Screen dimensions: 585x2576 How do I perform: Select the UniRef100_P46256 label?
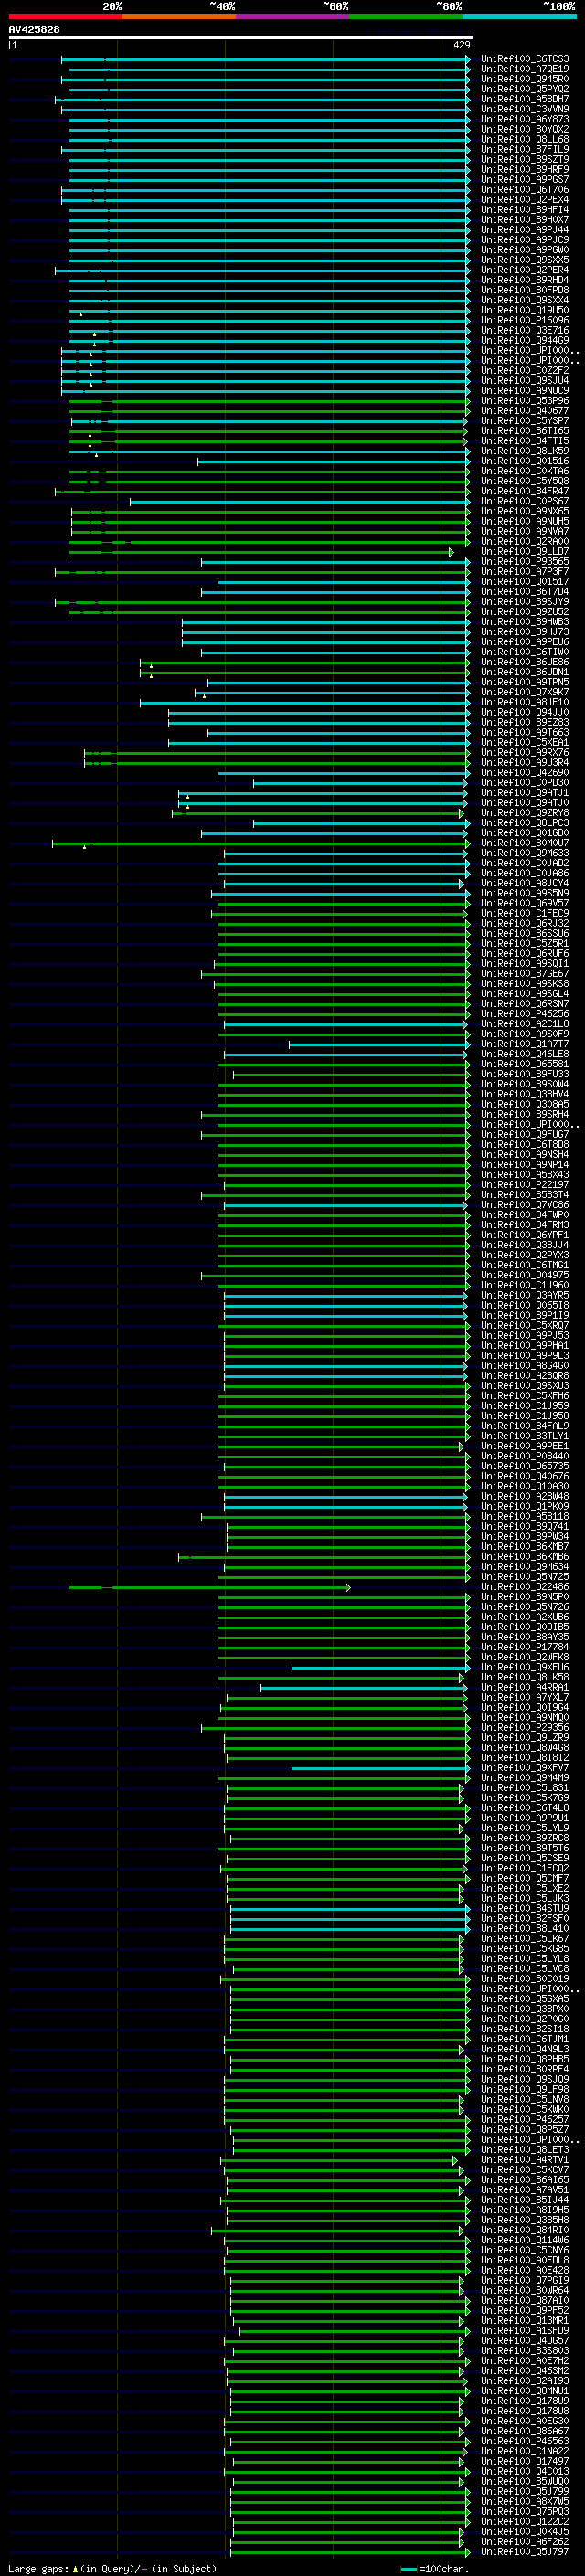tap(524, 1014)
